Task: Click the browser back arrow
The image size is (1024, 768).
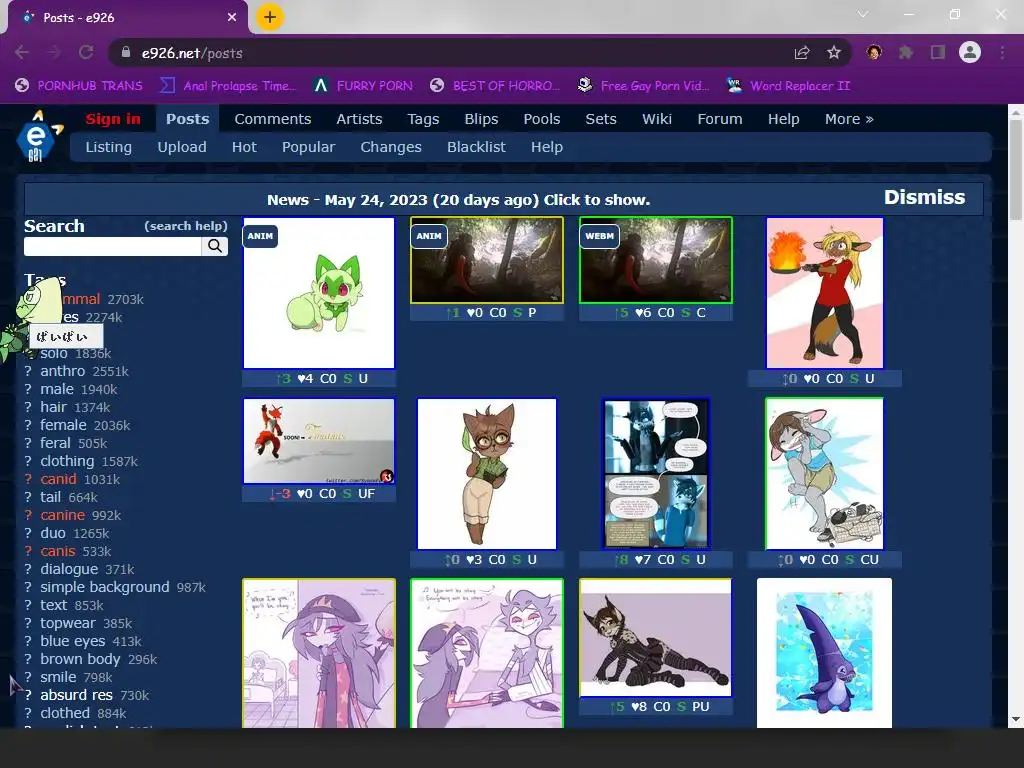Action: 22,53
